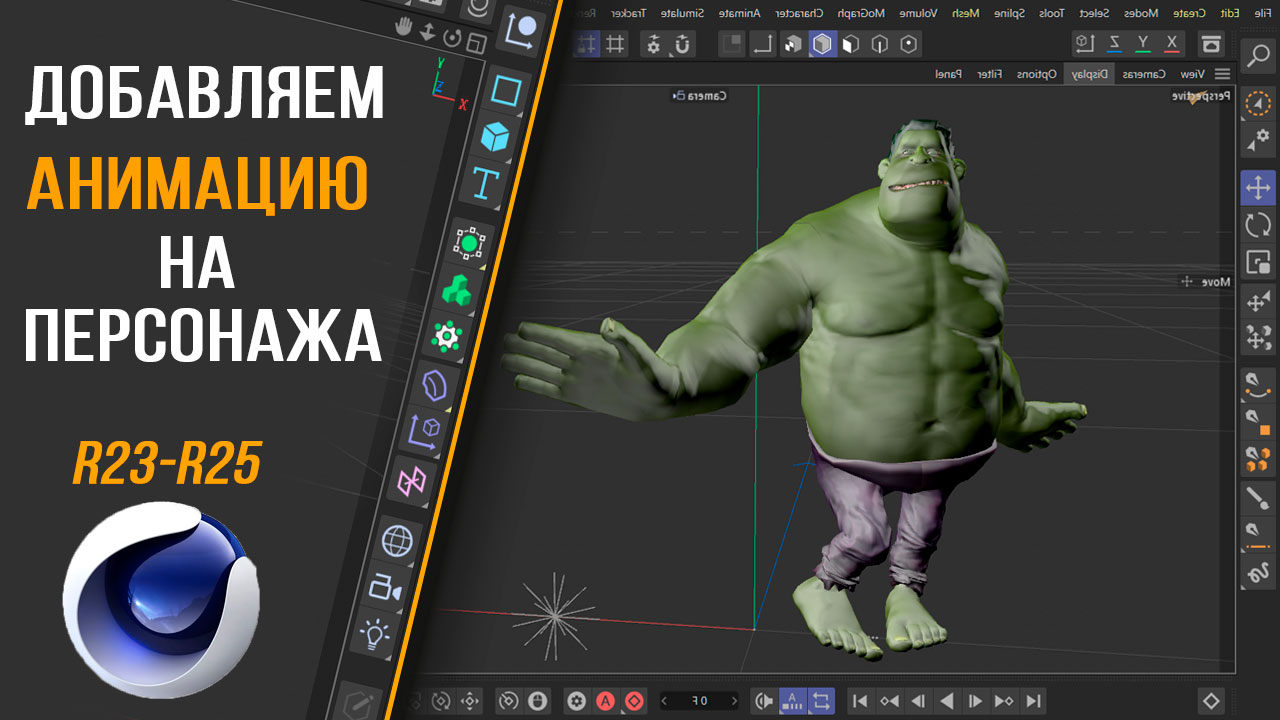
Task: Add a Symmetry object from palette
Action: 411,482
